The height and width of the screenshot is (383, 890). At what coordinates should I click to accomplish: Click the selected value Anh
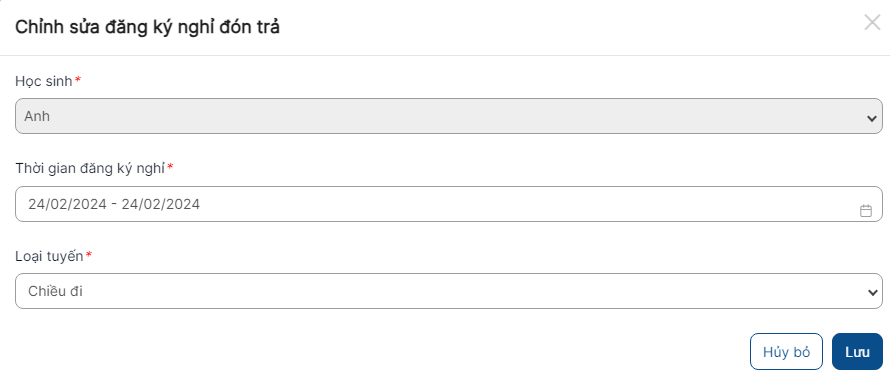tap(37, 116)
